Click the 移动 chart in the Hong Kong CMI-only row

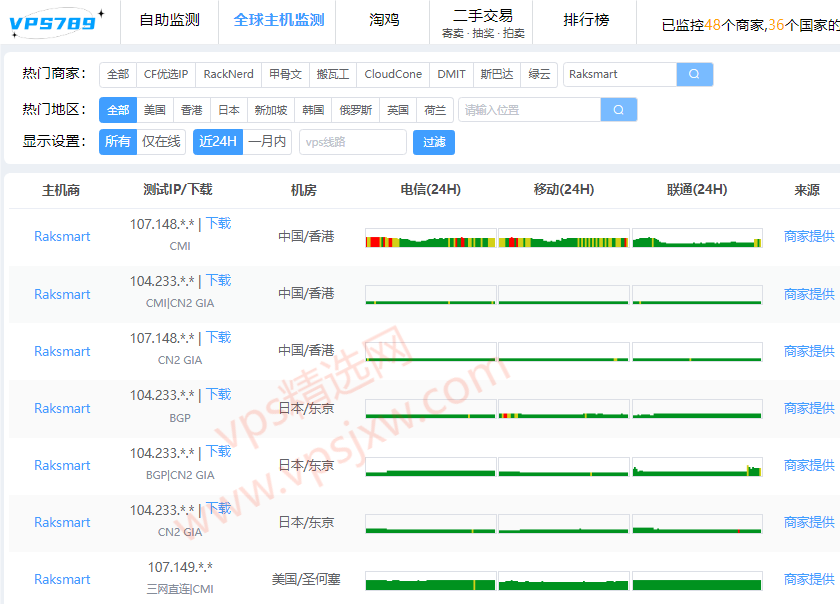click(564, 238)
